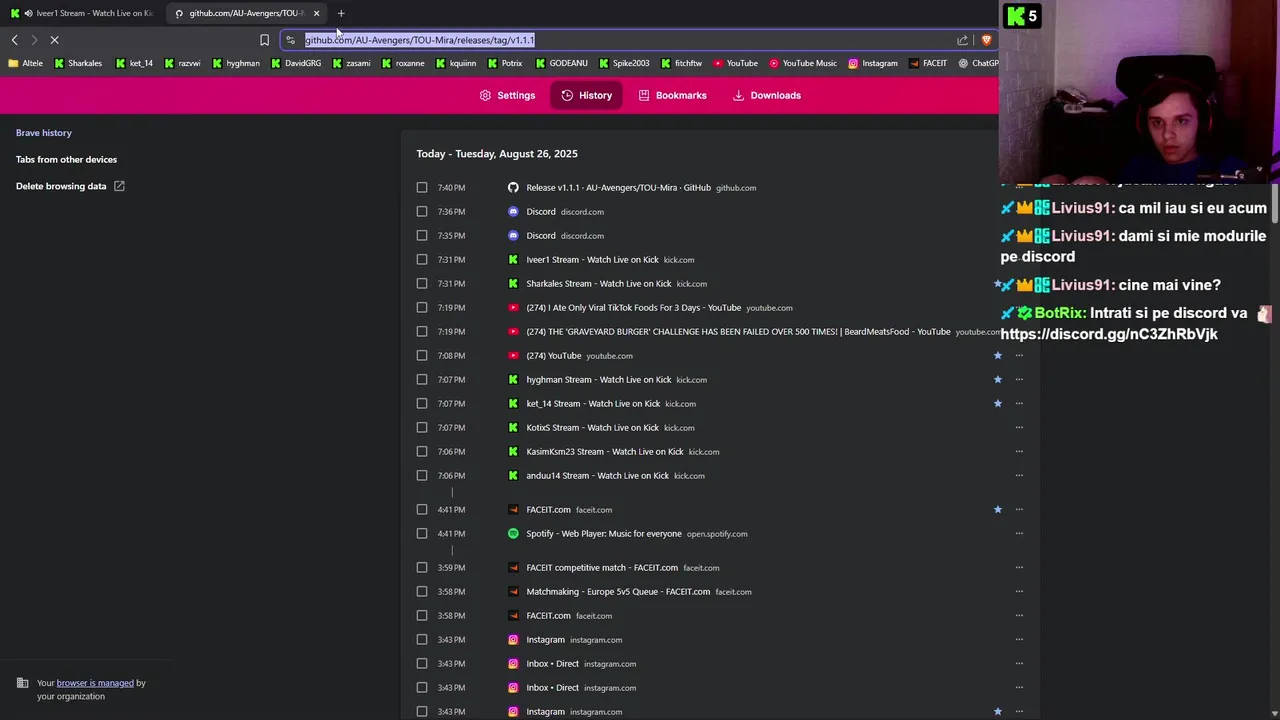Screen dimensions: 1280x720
Task: Check the KasimKsm23 Stream entry
Action: pyautogui.click(x=422, y=452)
